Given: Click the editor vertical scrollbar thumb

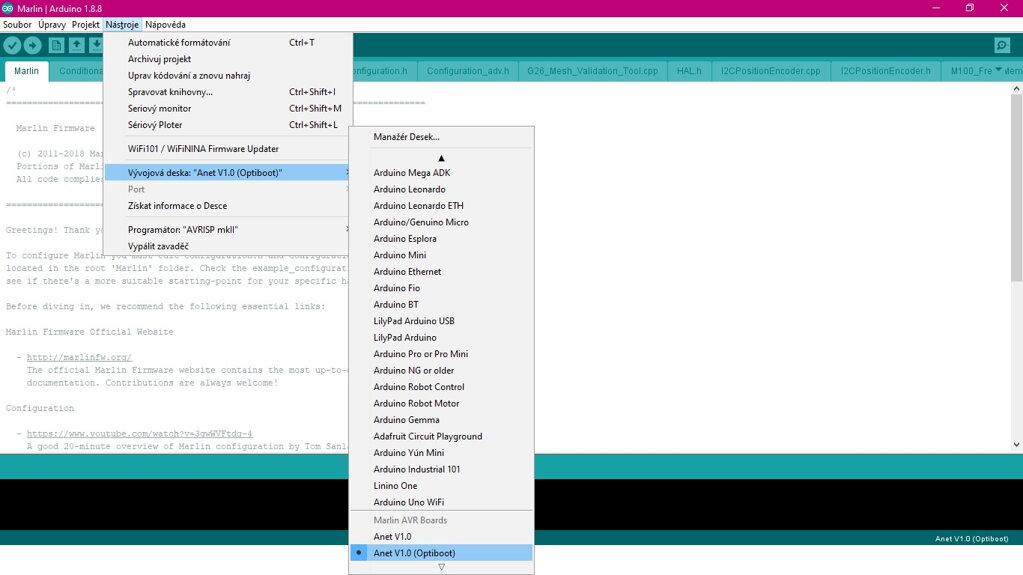Looking at the screenshot, I should click(x=1016, y=188).
